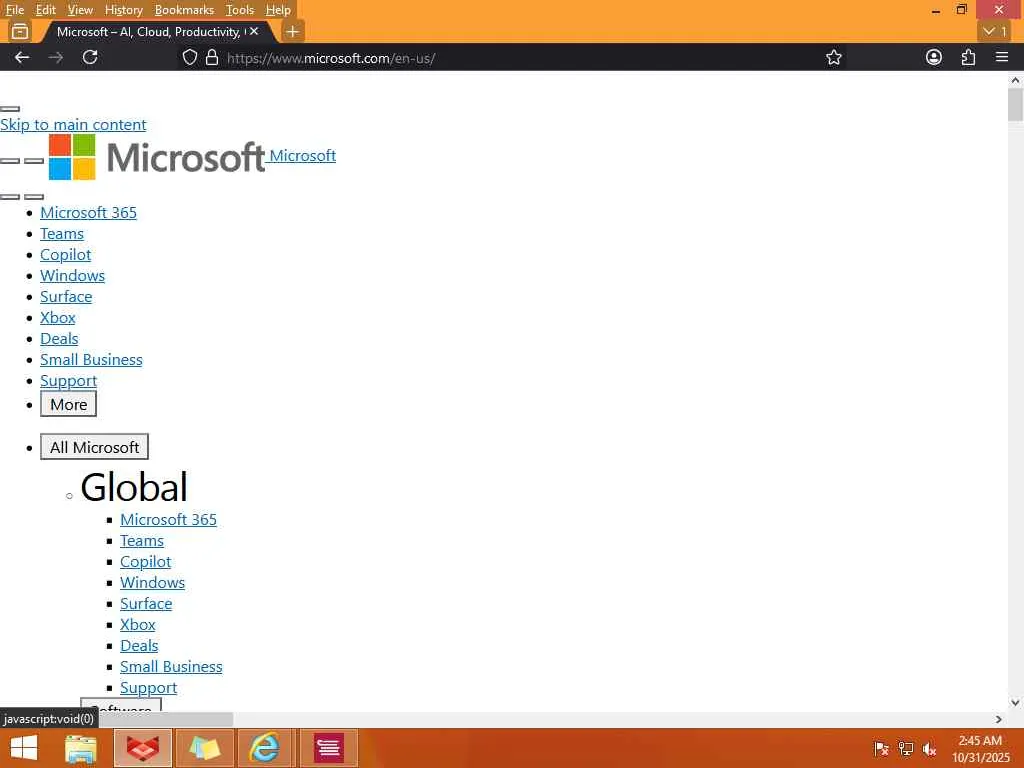Screen dimensions: 1024x768
Task: Expand the All Microsoft button
Action: [94, 447]
